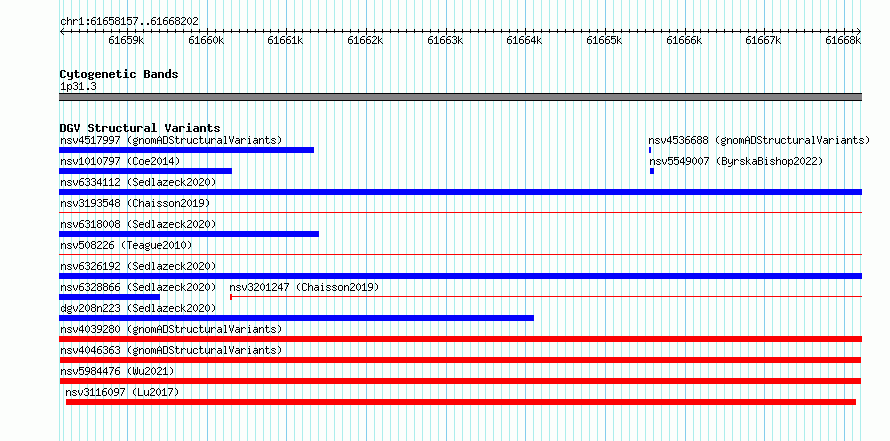Click the DGV Structural Variants track title
890x441 pixels.
pos(140,128)
